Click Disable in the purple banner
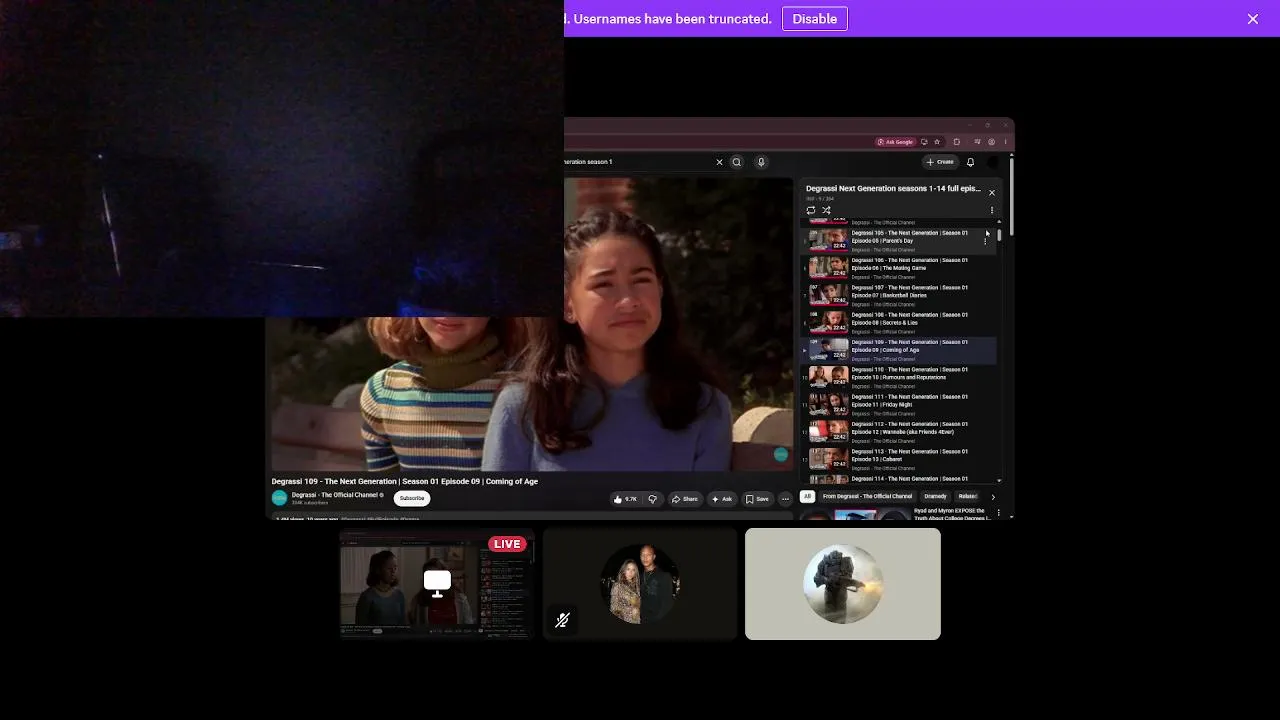 (x=815, y=19)
